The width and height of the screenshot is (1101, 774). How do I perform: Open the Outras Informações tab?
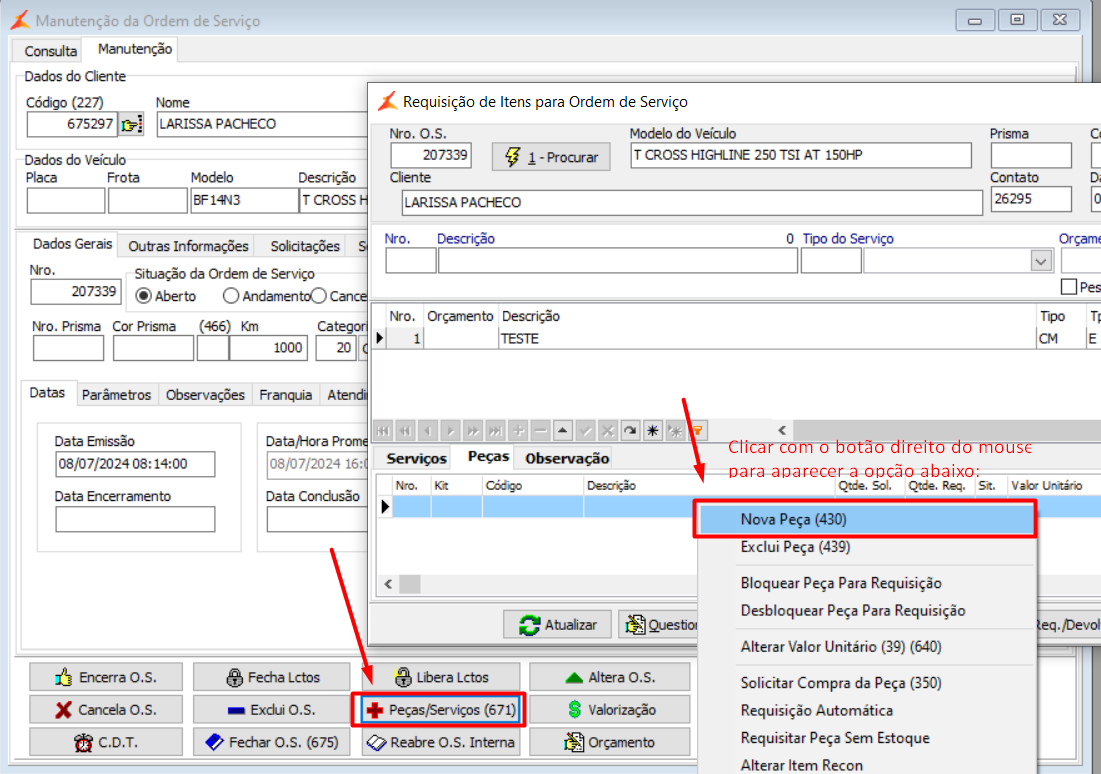(x=188, y=247)
